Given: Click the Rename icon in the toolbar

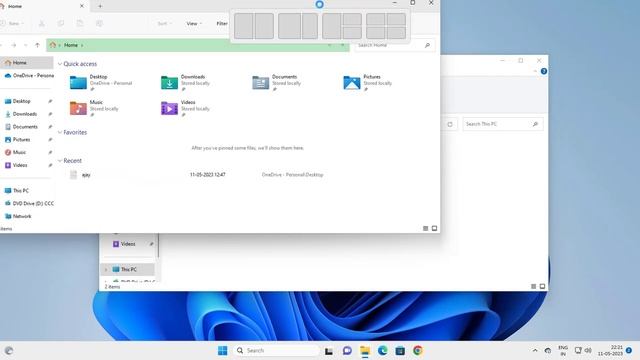Looking at the screenshot, I should [99, 23].
